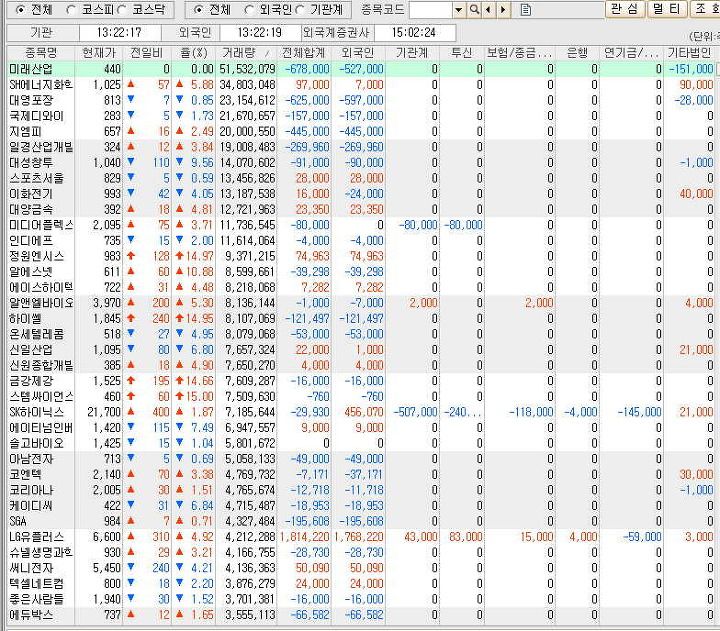Click the 연기금 column header
Screen dimensions: 720x631
tap(631, 53)
